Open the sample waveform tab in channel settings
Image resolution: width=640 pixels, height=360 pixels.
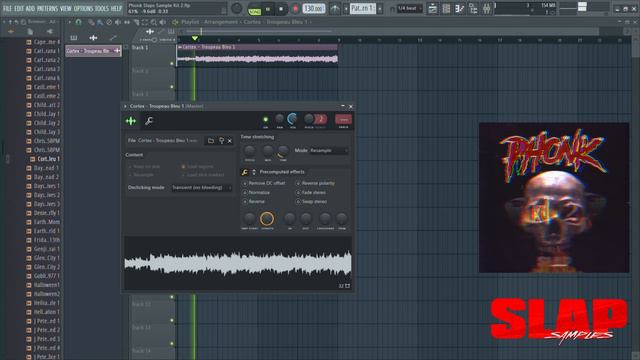click(131, 121)
